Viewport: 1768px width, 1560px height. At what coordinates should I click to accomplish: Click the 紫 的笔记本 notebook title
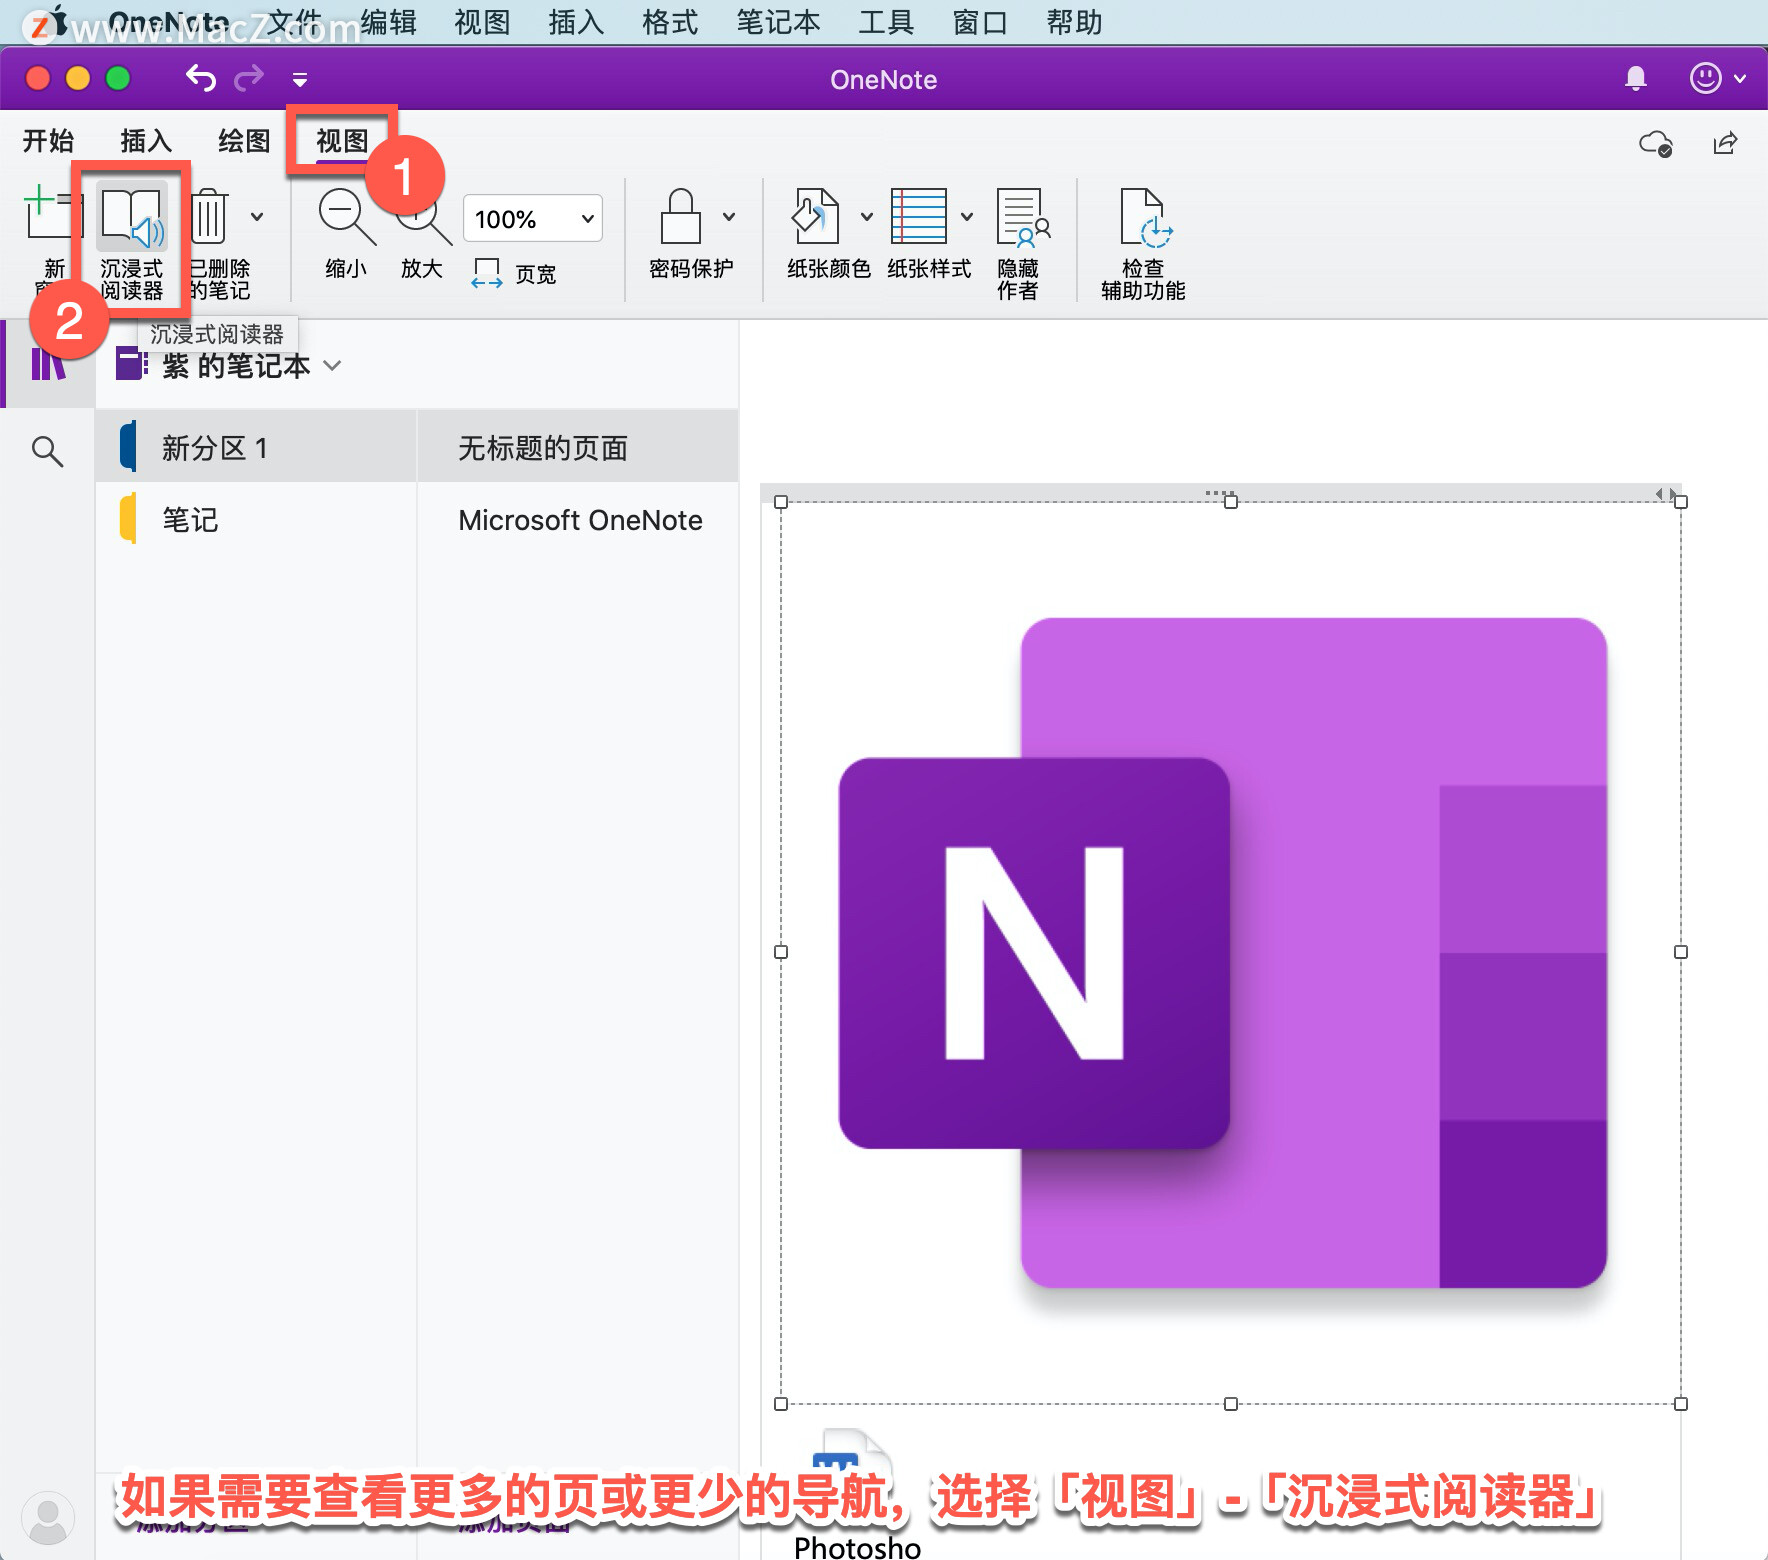click(236, 366)
